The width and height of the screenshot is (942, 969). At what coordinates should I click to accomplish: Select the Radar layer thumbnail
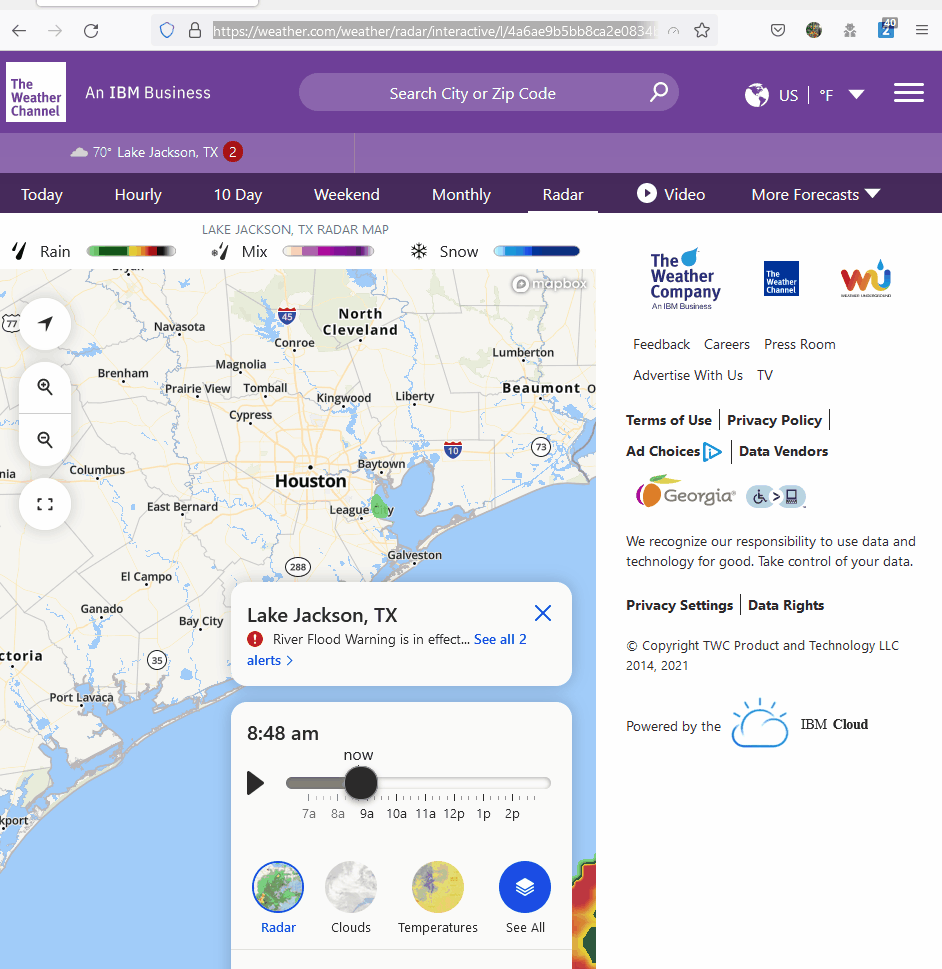[x=278, y=887]
